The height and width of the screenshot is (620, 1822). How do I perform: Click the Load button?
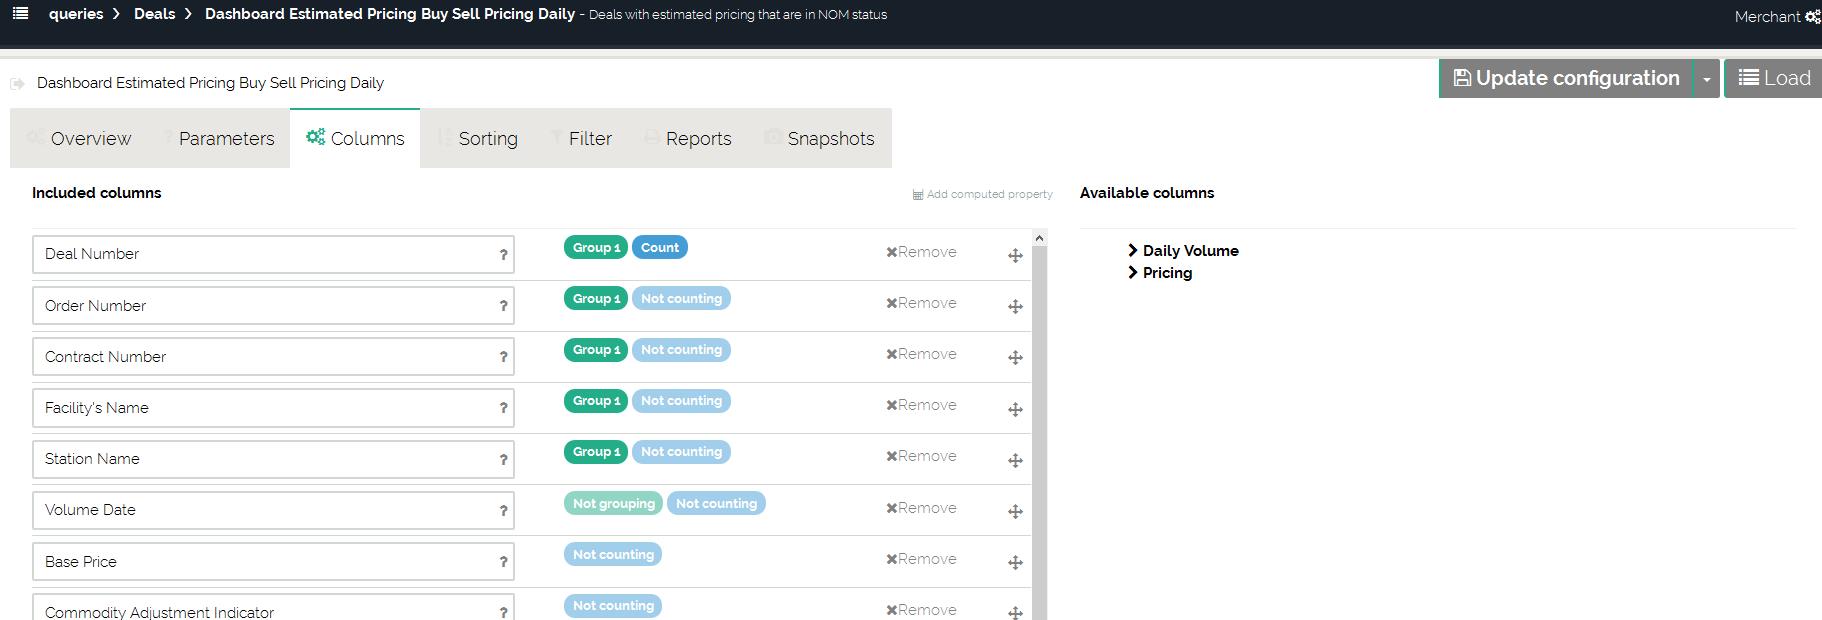click(x=1774, y=79)
